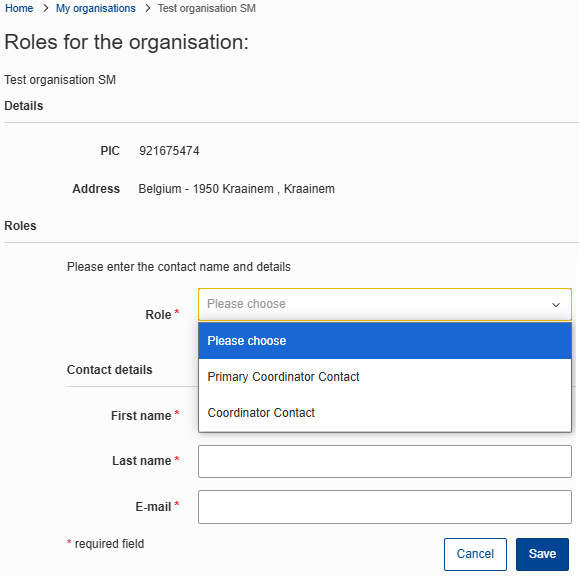Focus the Last name input field
579x576 pixels.
[385, 461]
